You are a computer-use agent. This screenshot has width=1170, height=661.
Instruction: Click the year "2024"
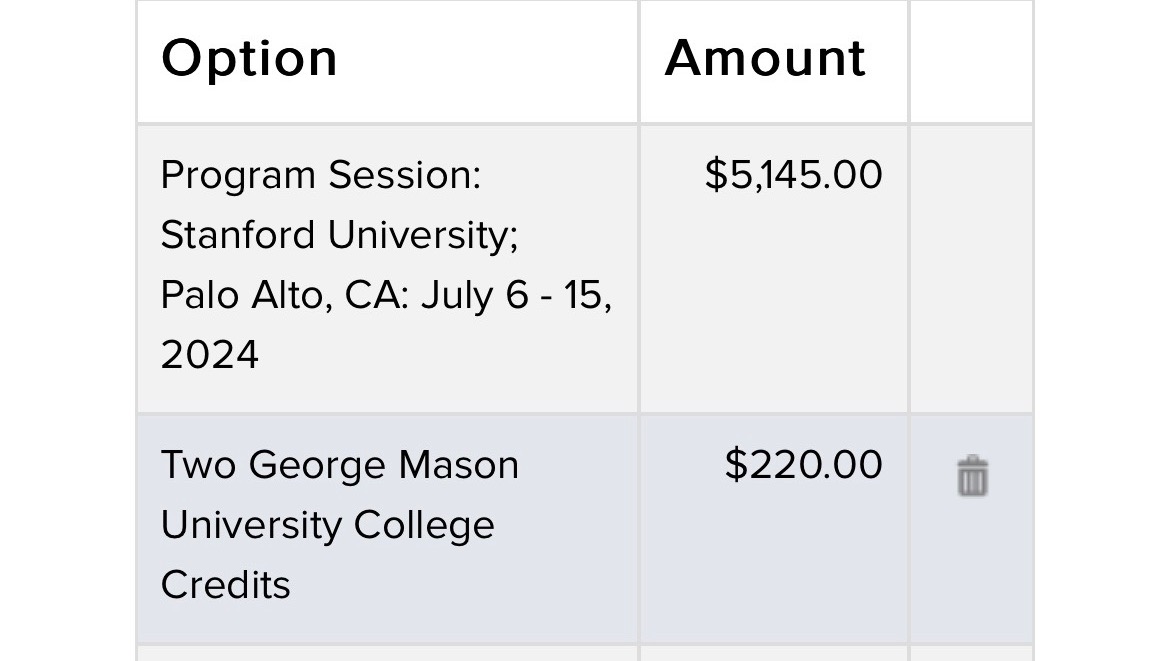tap(210, 355)
